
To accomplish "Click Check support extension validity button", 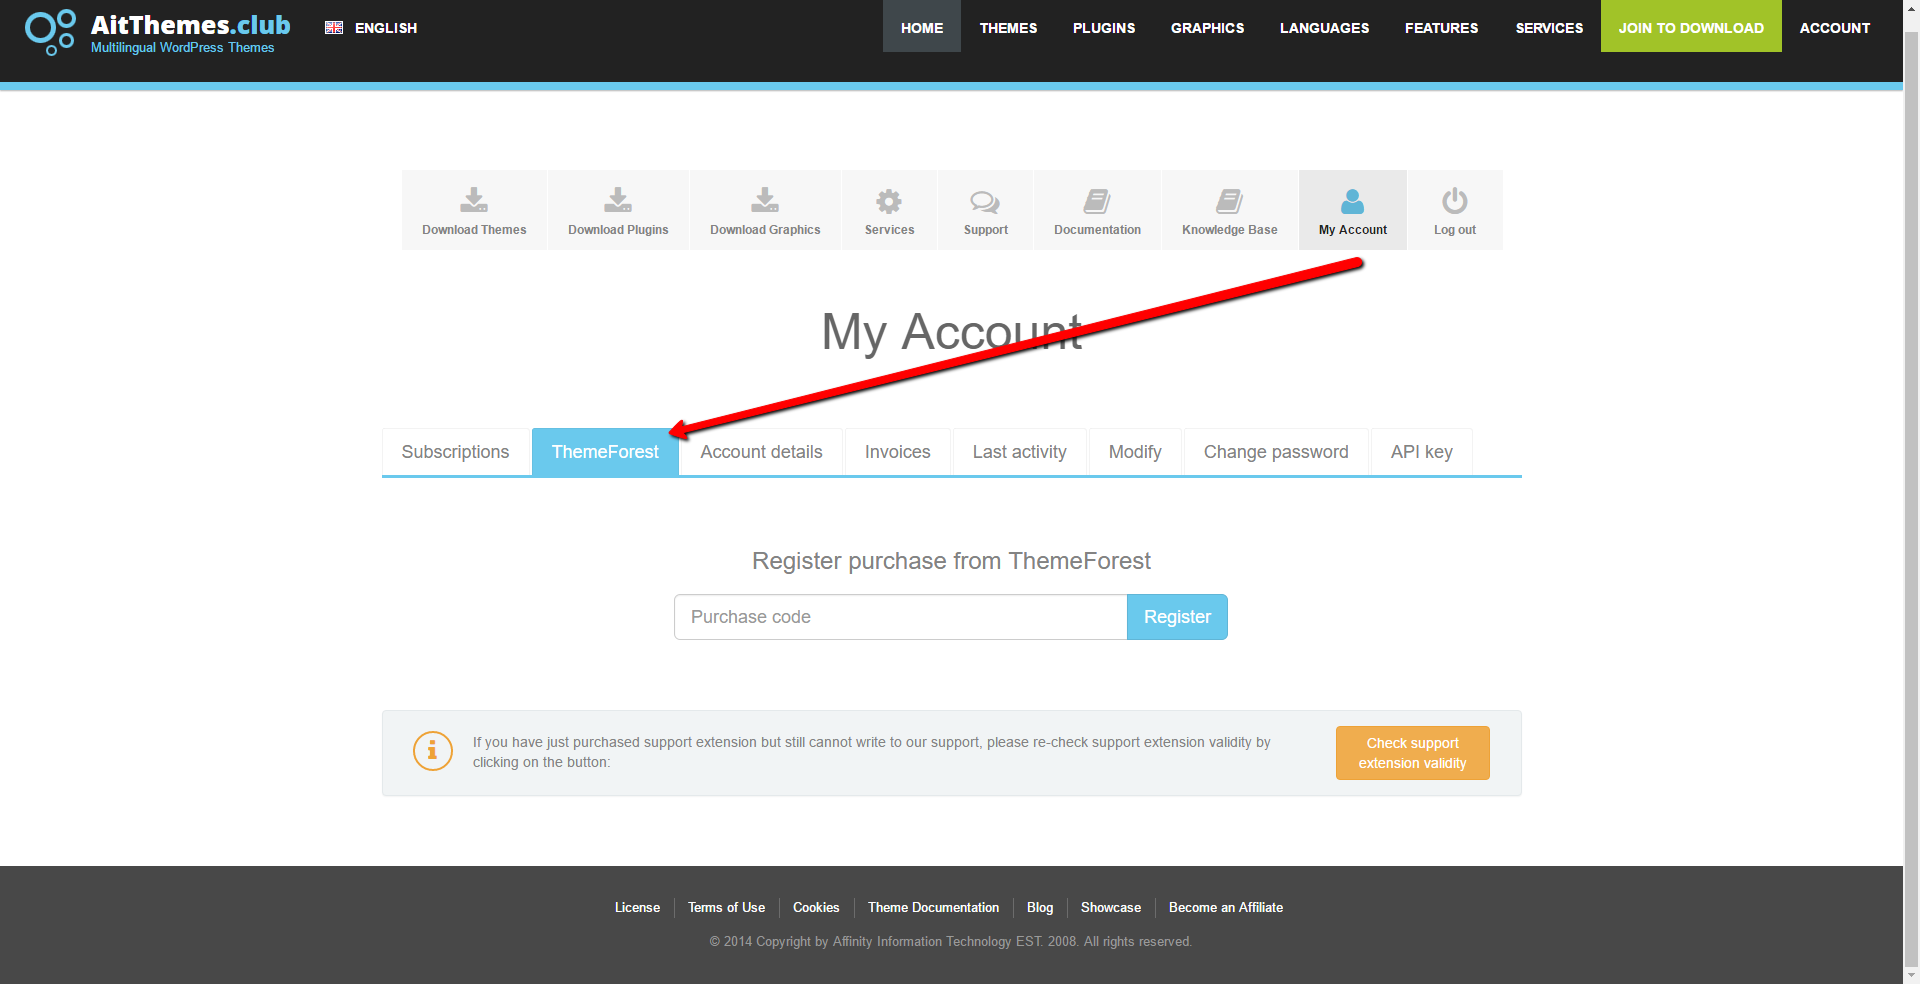I will click(1412, 753).
